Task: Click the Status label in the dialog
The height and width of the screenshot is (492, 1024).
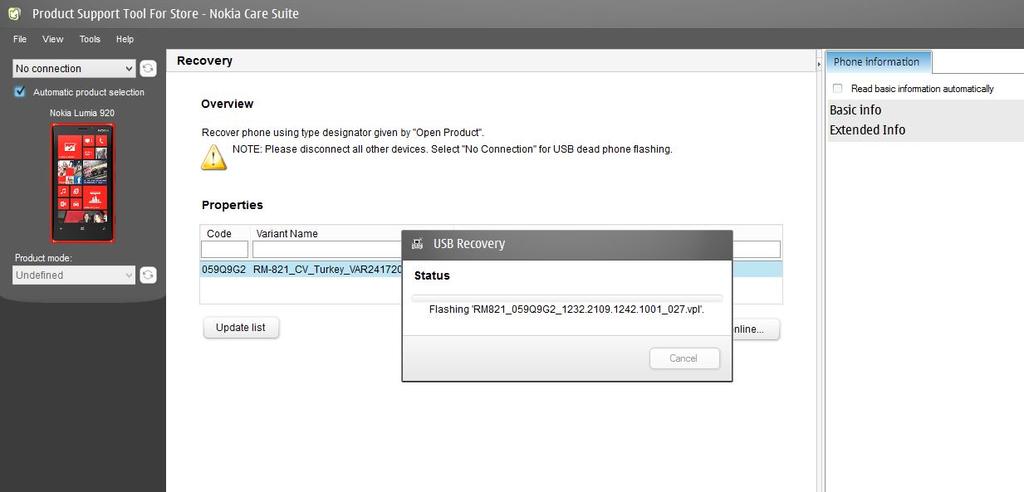Action: (x=432, y=276)
